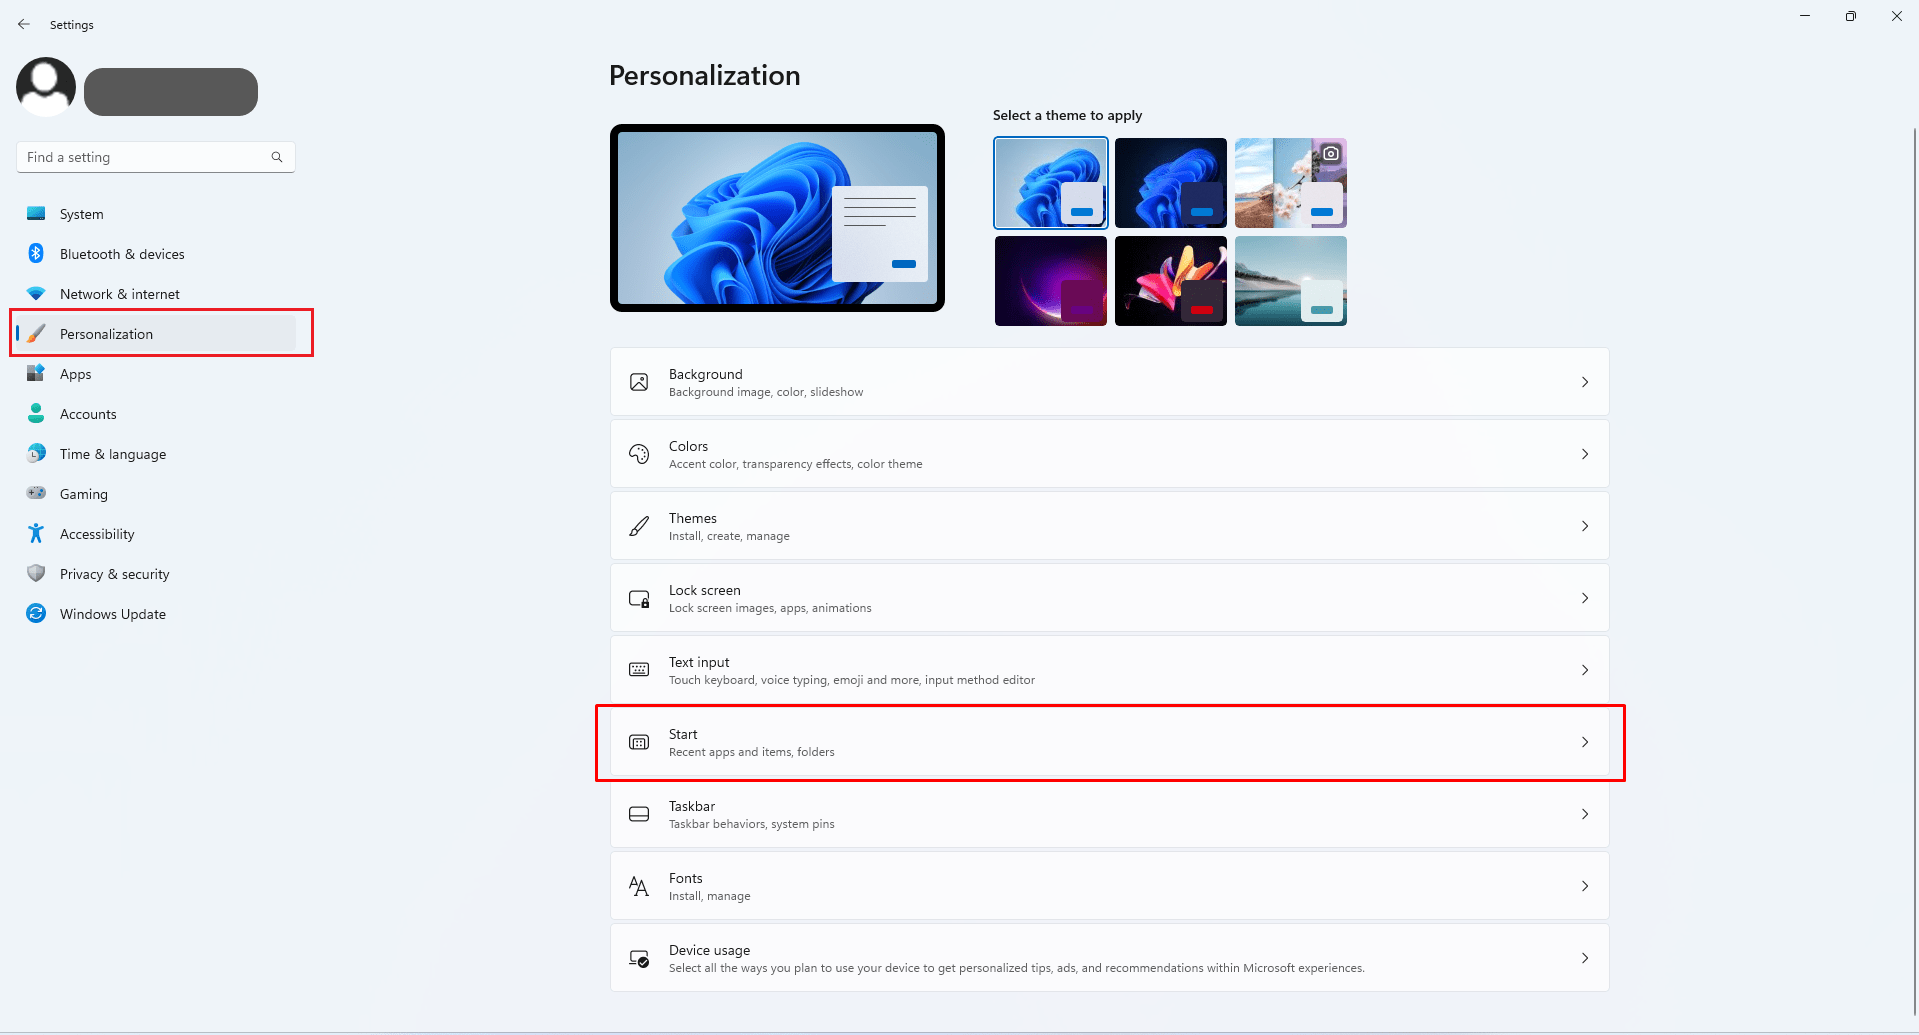Image resolution: width=1919 pixels, height=1035 pixels.
Task: Expand the Taskbar settings chevron
Action: click(x=1584, y=814)
